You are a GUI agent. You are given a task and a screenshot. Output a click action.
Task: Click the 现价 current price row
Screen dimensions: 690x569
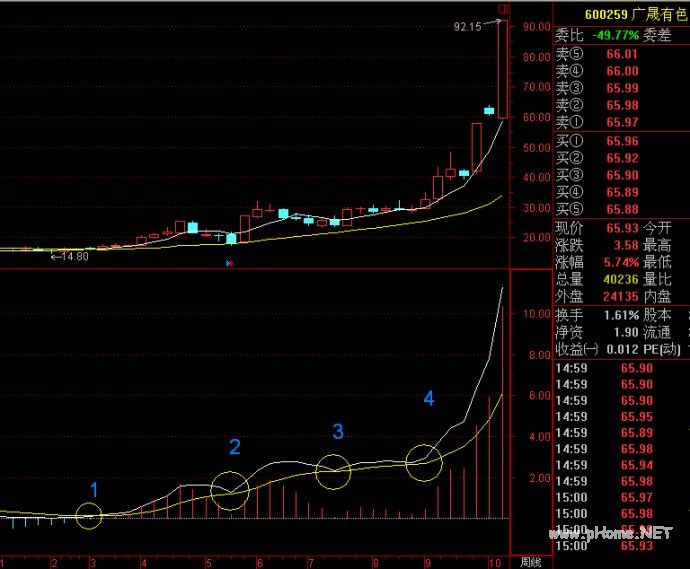[597, 228]
